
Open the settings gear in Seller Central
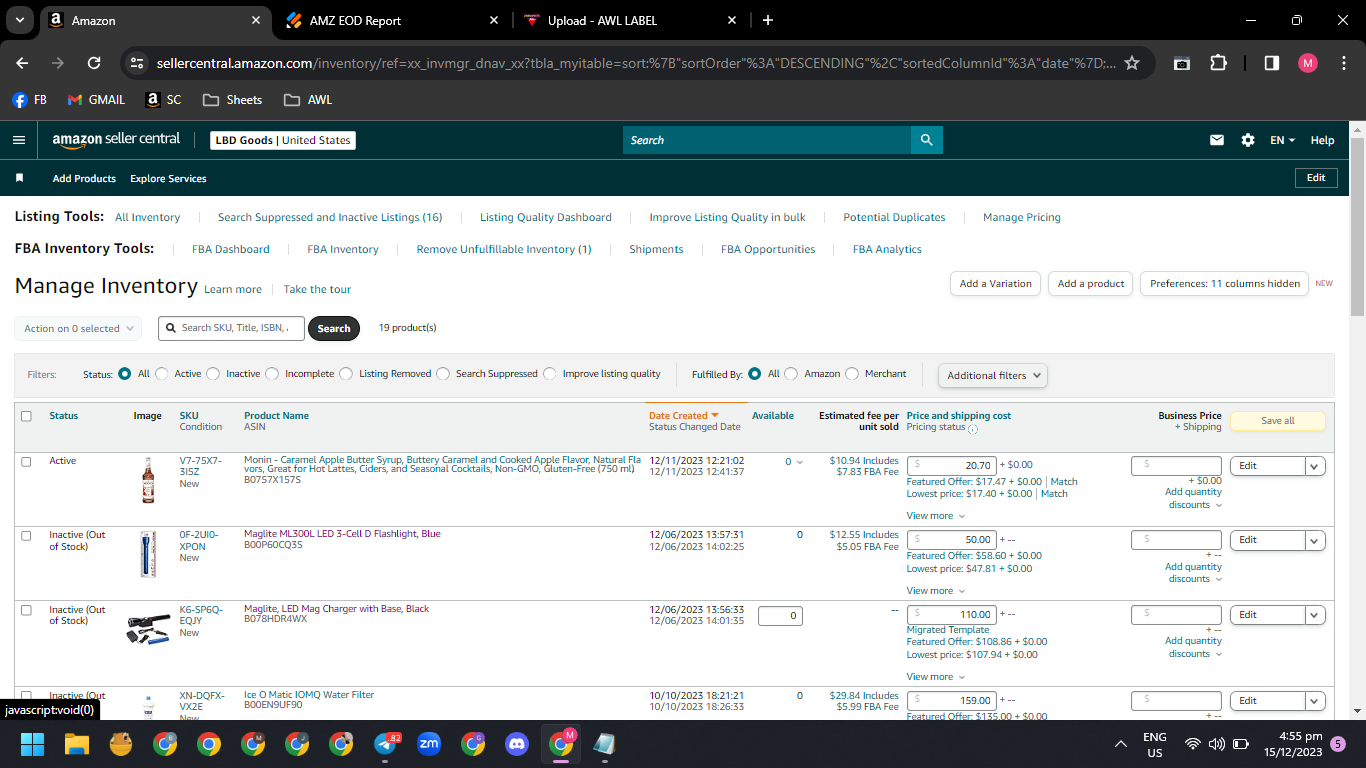tap(1248, 140)
